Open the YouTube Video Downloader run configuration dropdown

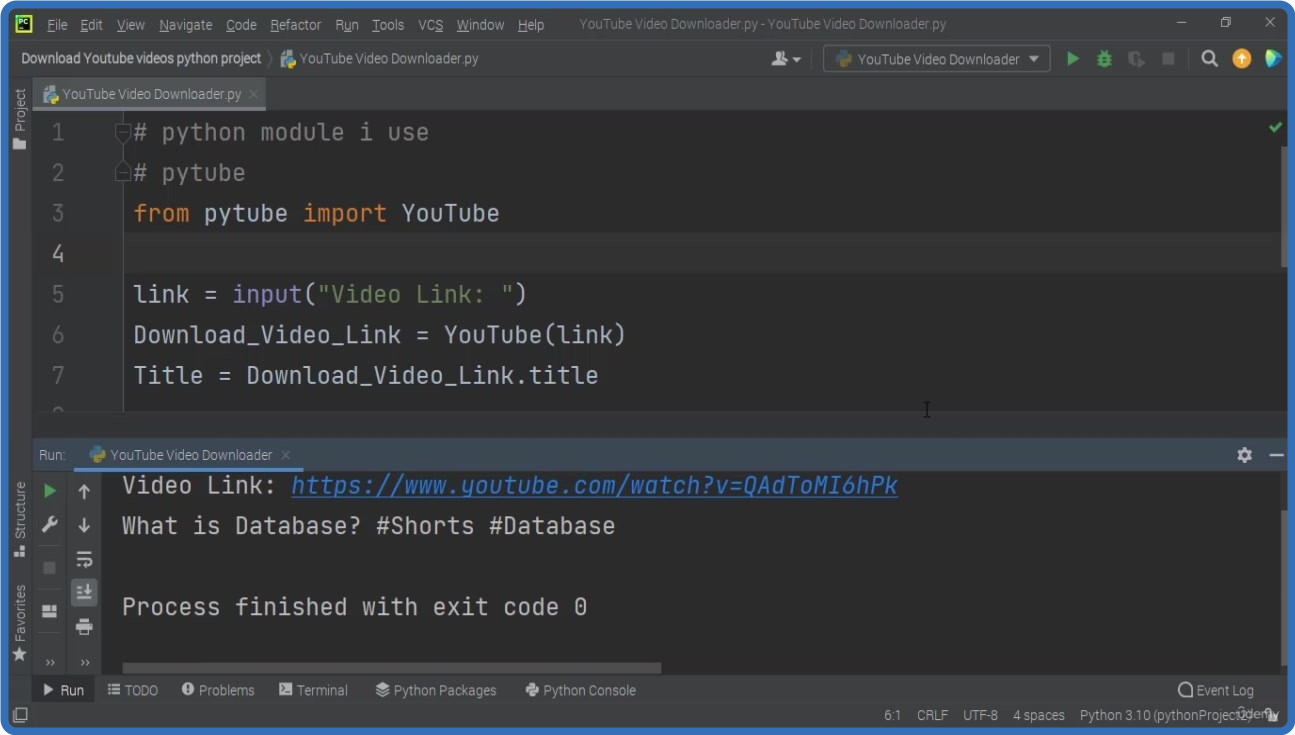[x=937, y=59]
